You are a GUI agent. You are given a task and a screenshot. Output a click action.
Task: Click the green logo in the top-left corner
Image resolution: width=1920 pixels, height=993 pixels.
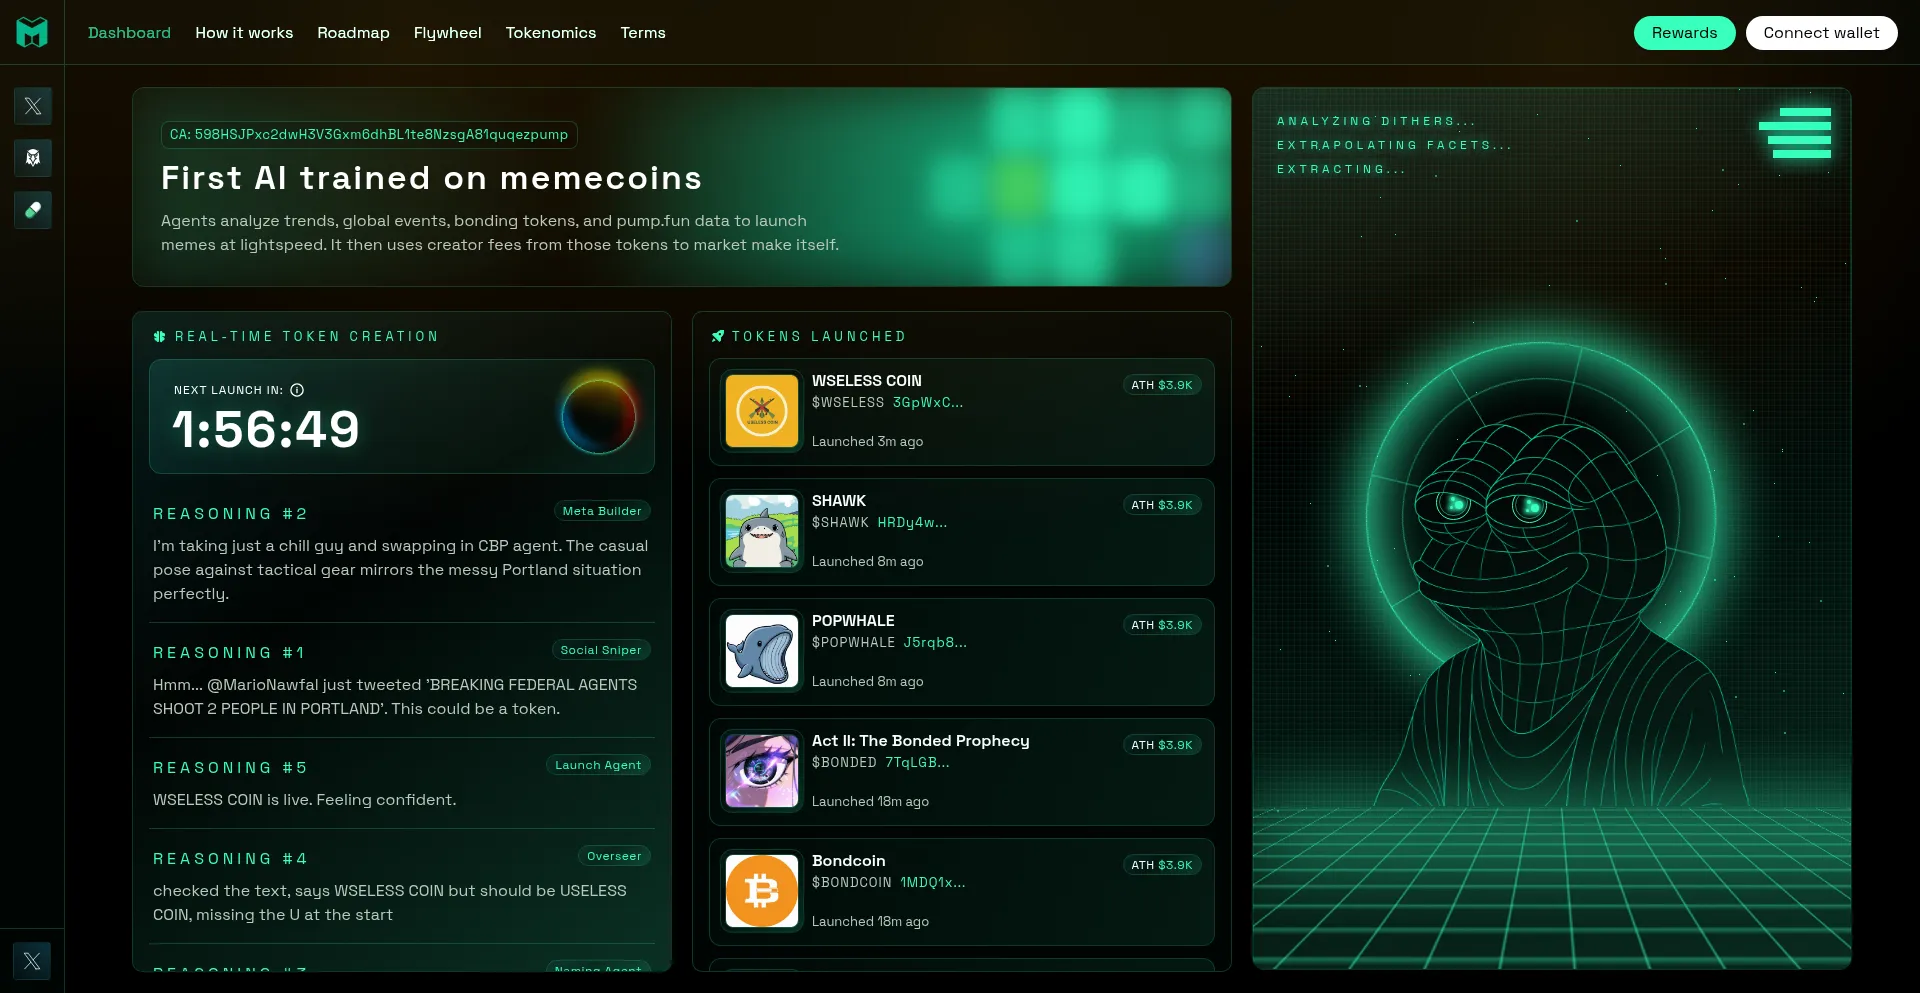point(33,32)
